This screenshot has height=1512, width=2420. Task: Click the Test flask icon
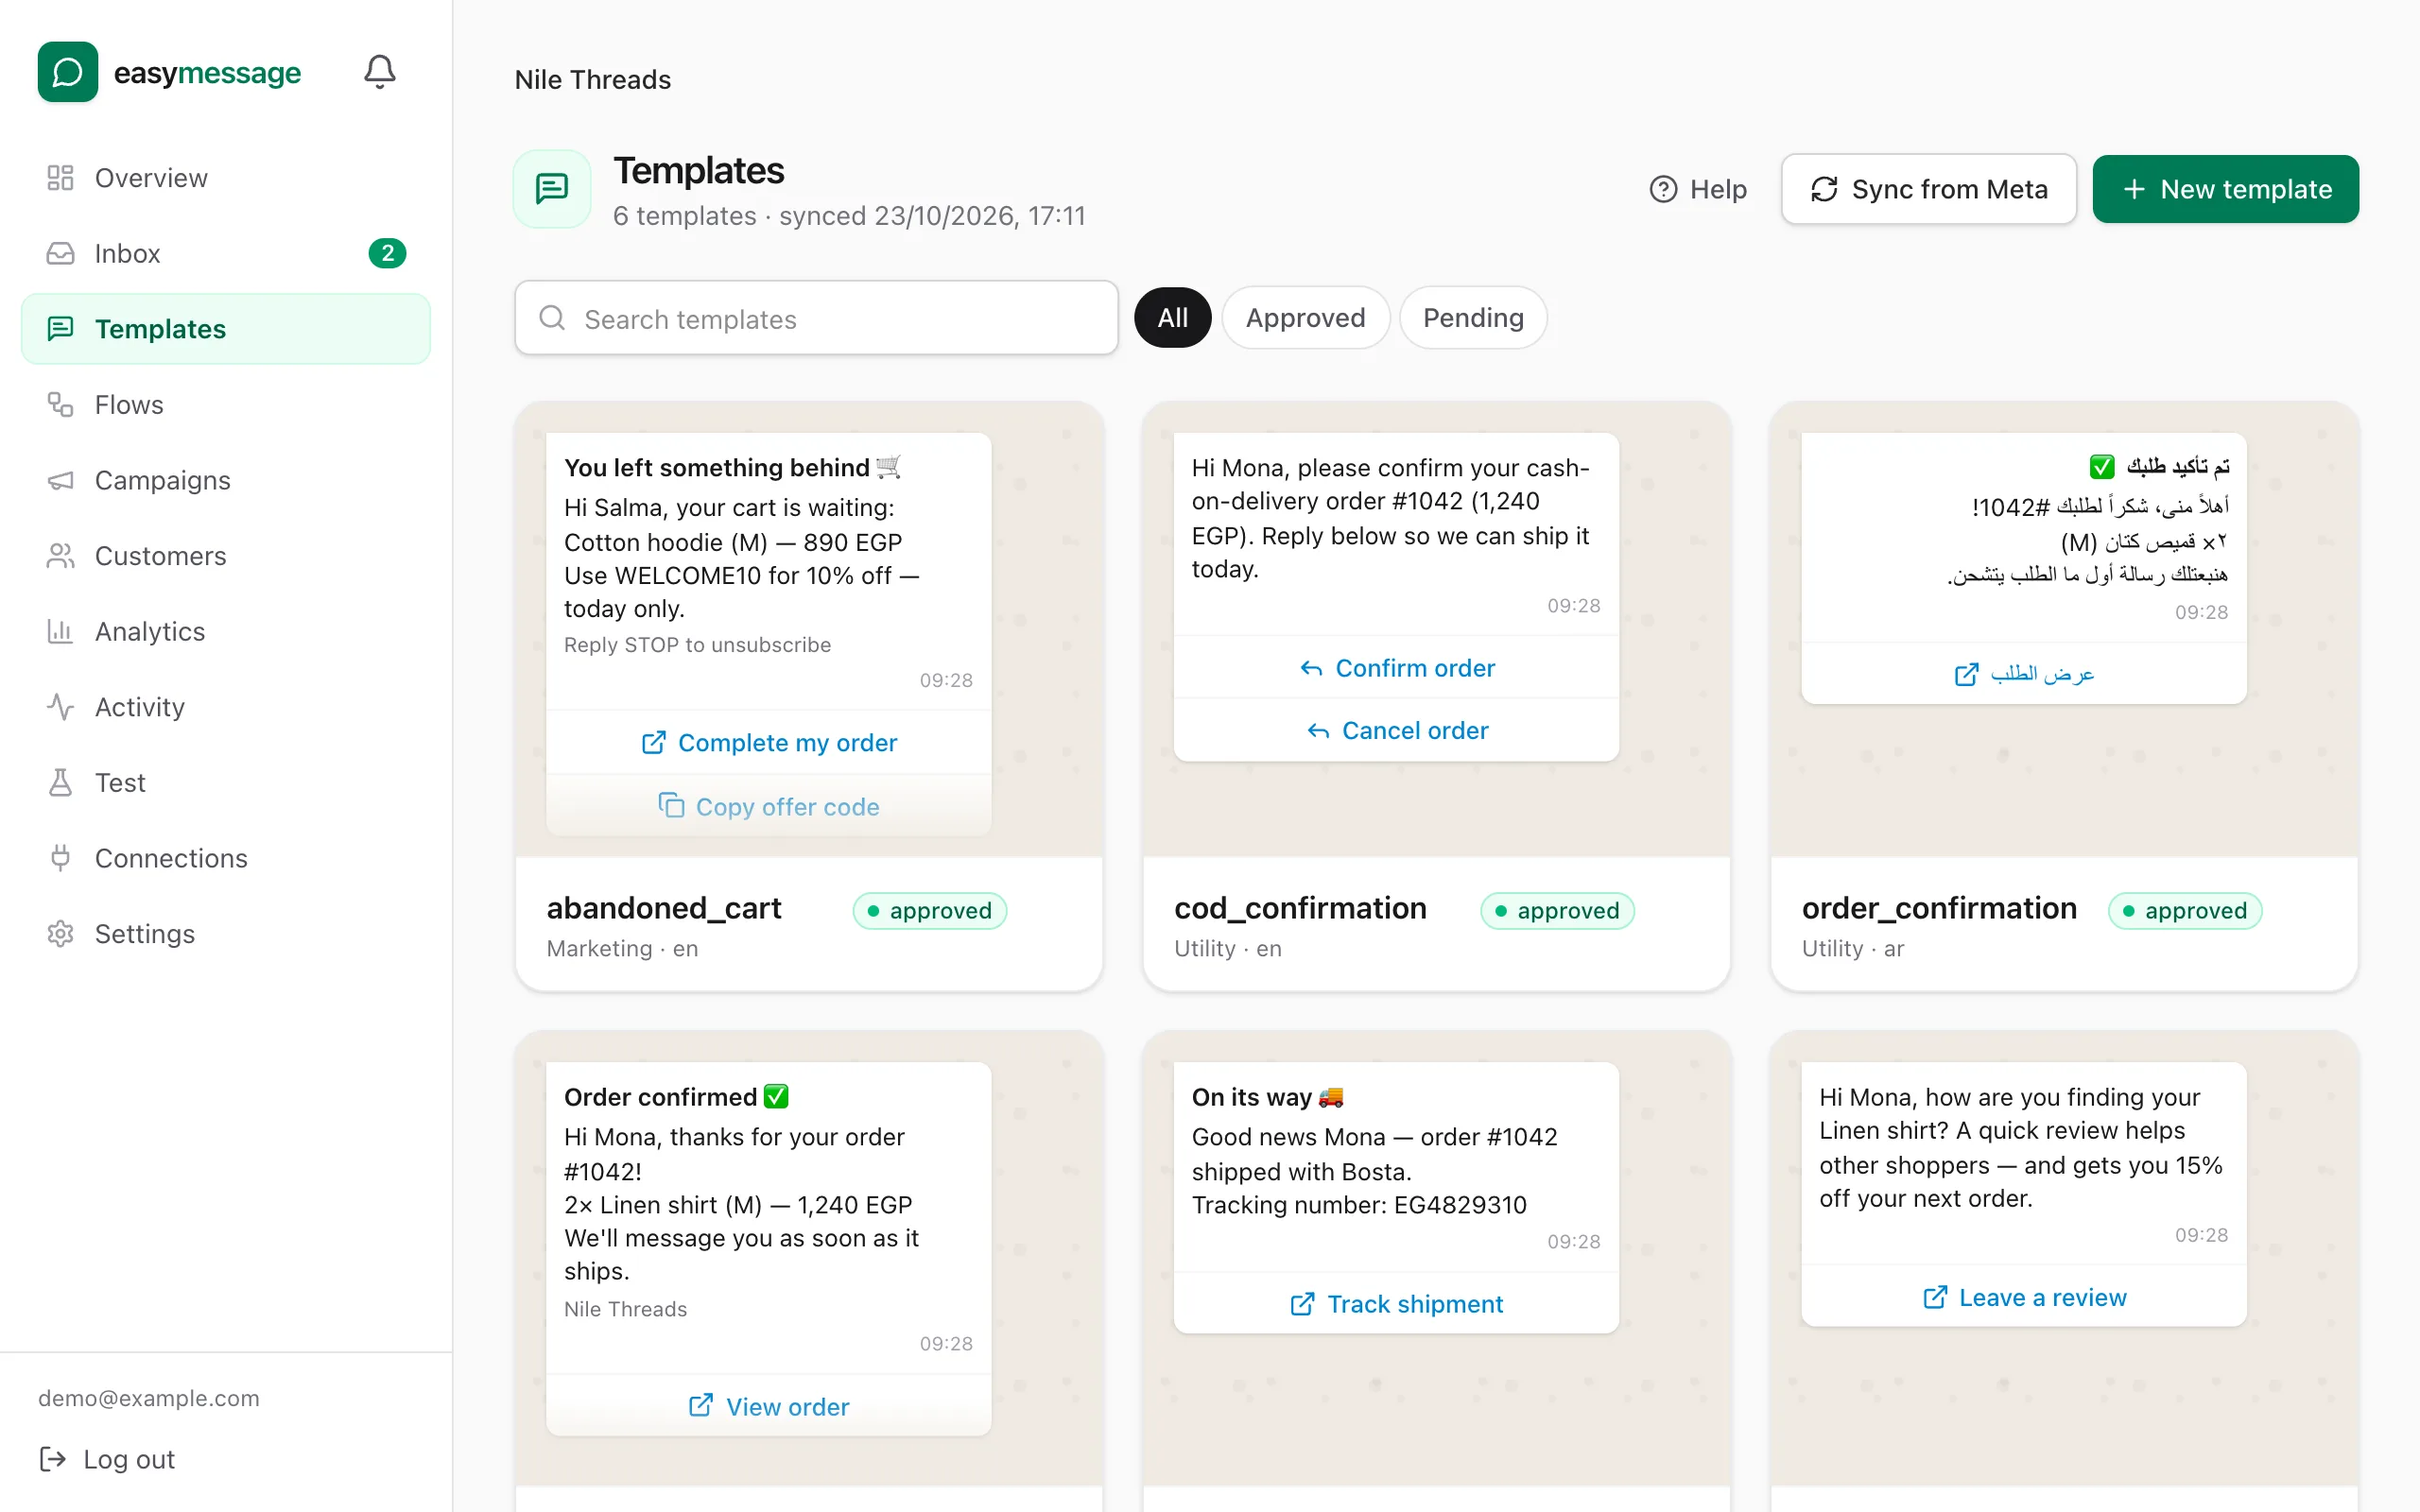(x=60, y=782)
